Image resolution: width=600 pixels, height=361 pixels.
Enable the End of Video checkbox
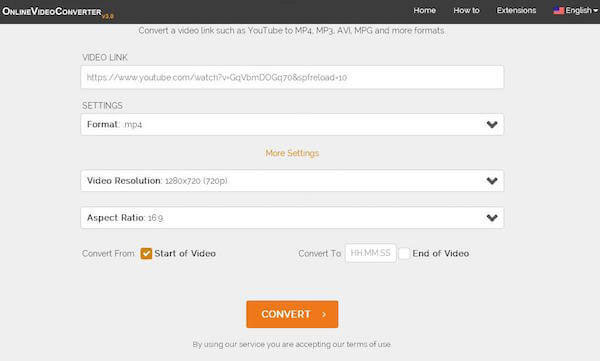(x=404, y=253)
